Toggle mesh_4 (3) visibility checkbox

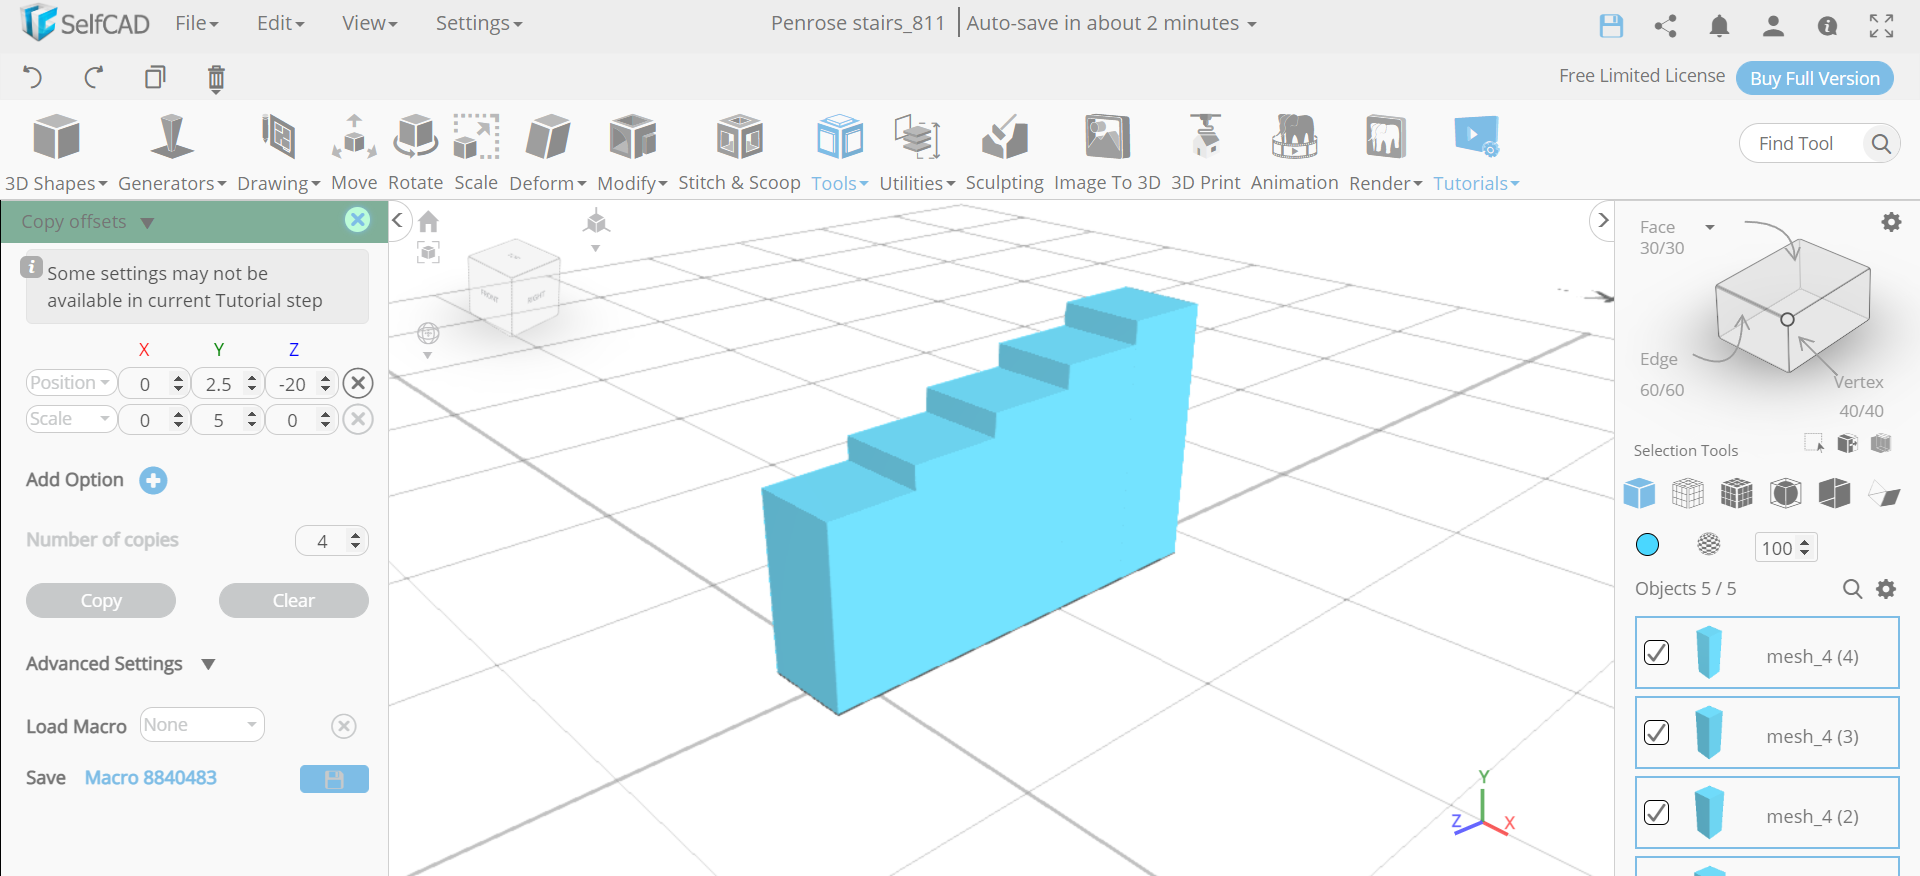[x=1657, y=732]
